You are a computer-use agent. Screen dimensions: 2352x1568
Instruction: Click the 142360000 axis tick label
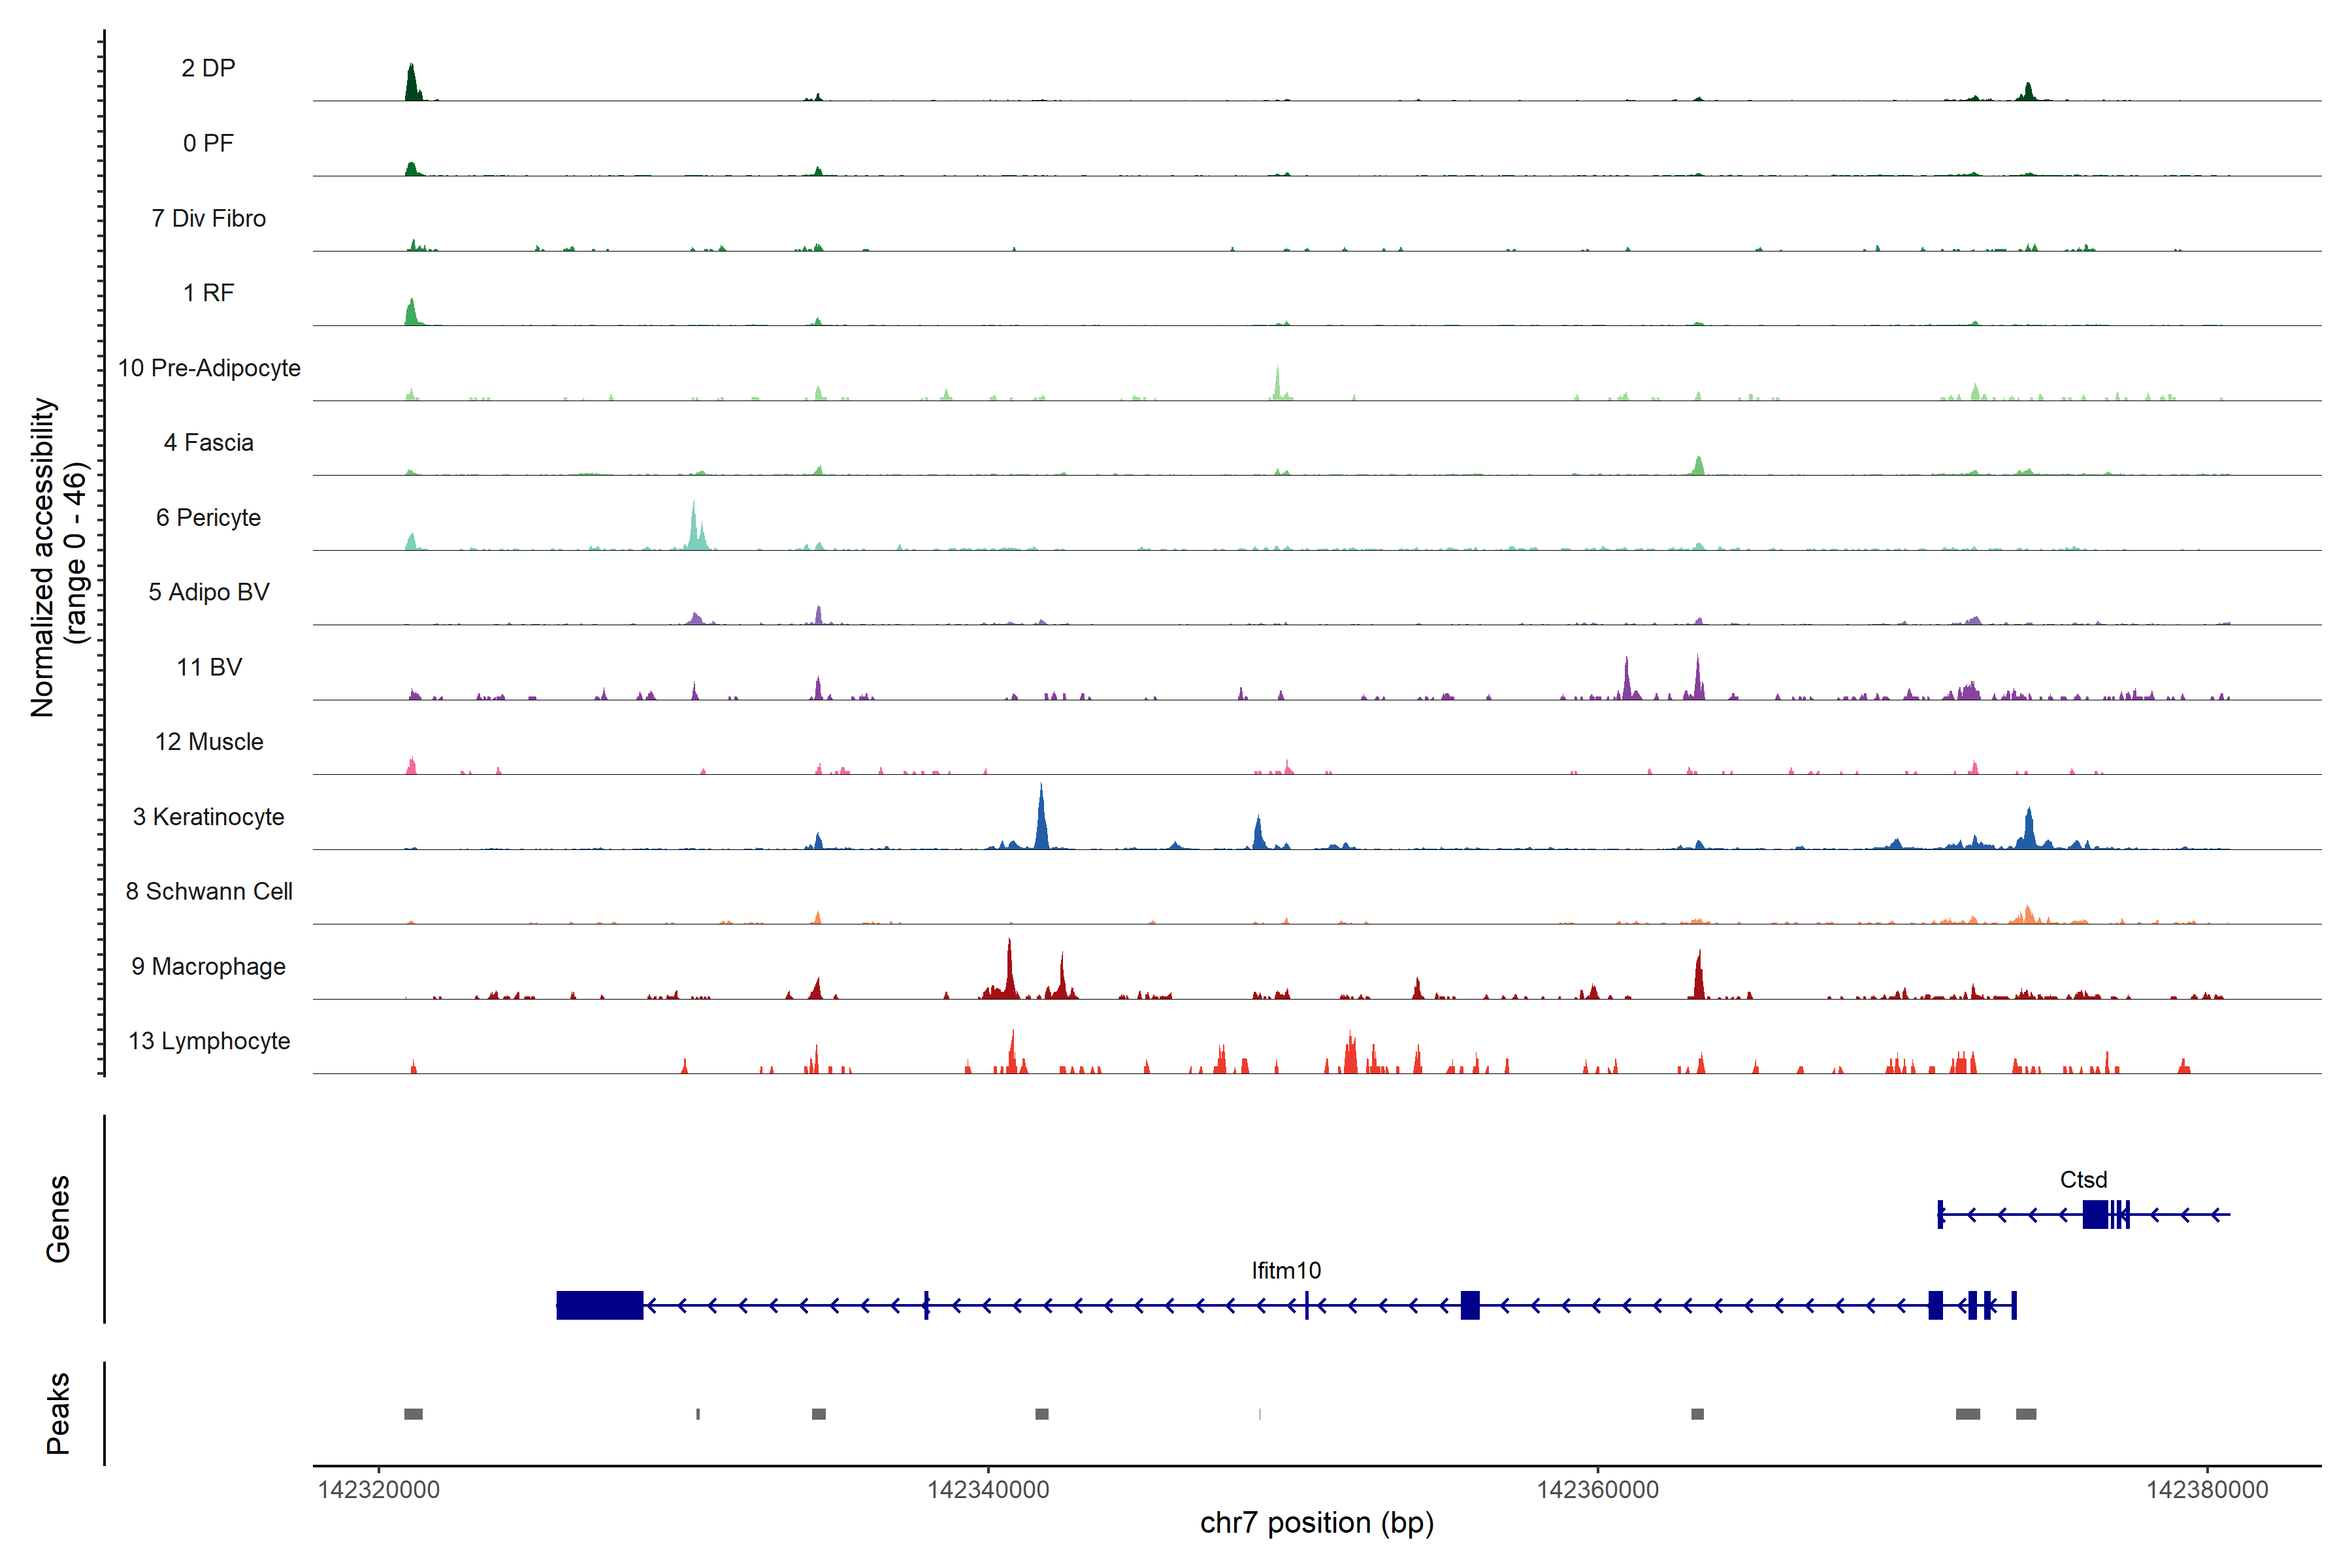click(1597, 1489)
